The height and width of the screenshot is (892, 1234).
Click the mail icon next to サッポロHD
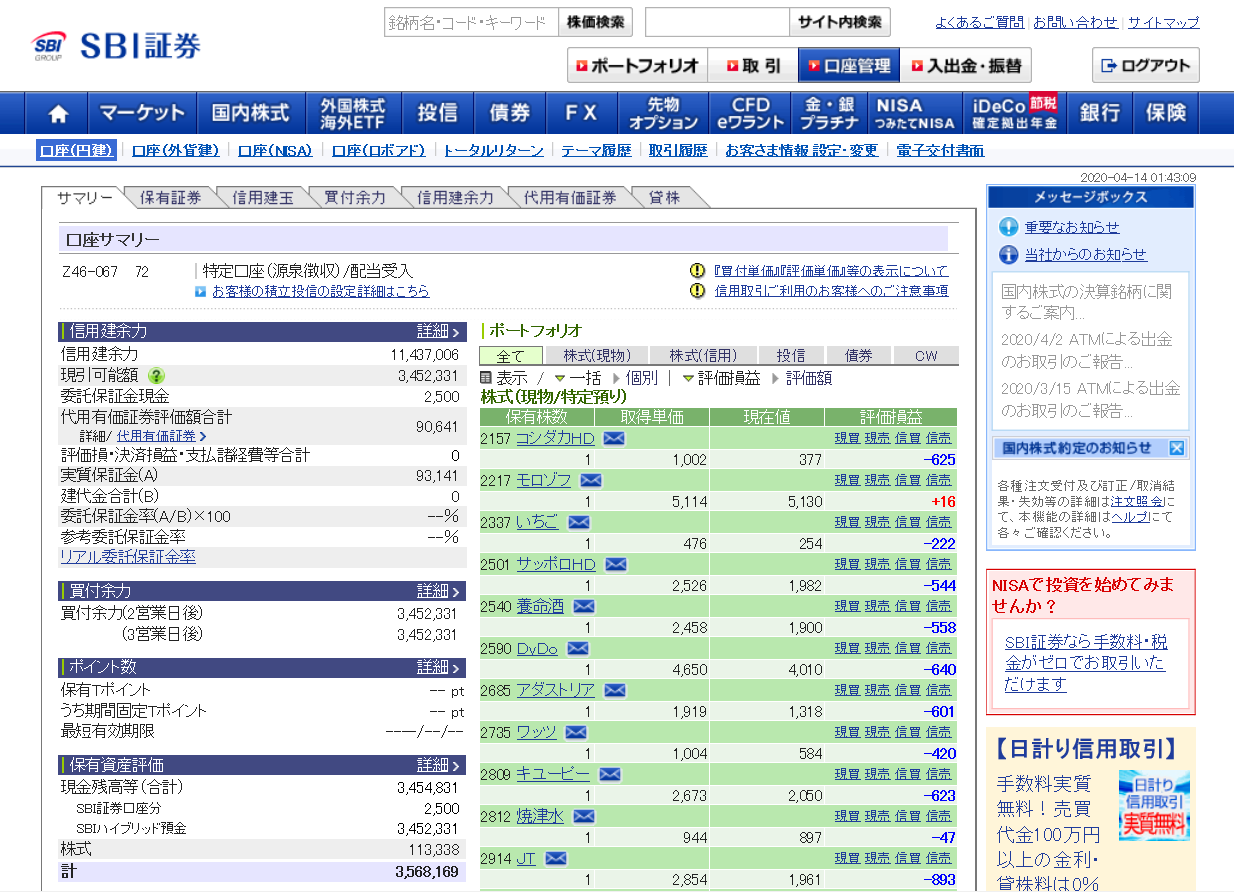[x=615, y=565]
